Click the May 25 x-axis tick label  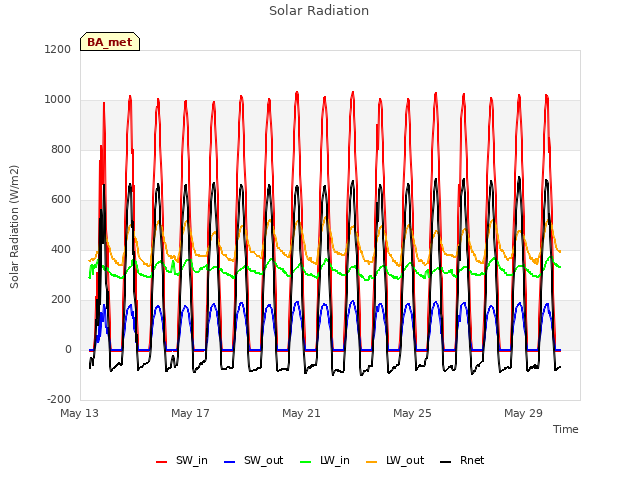(x=412, y=413)
